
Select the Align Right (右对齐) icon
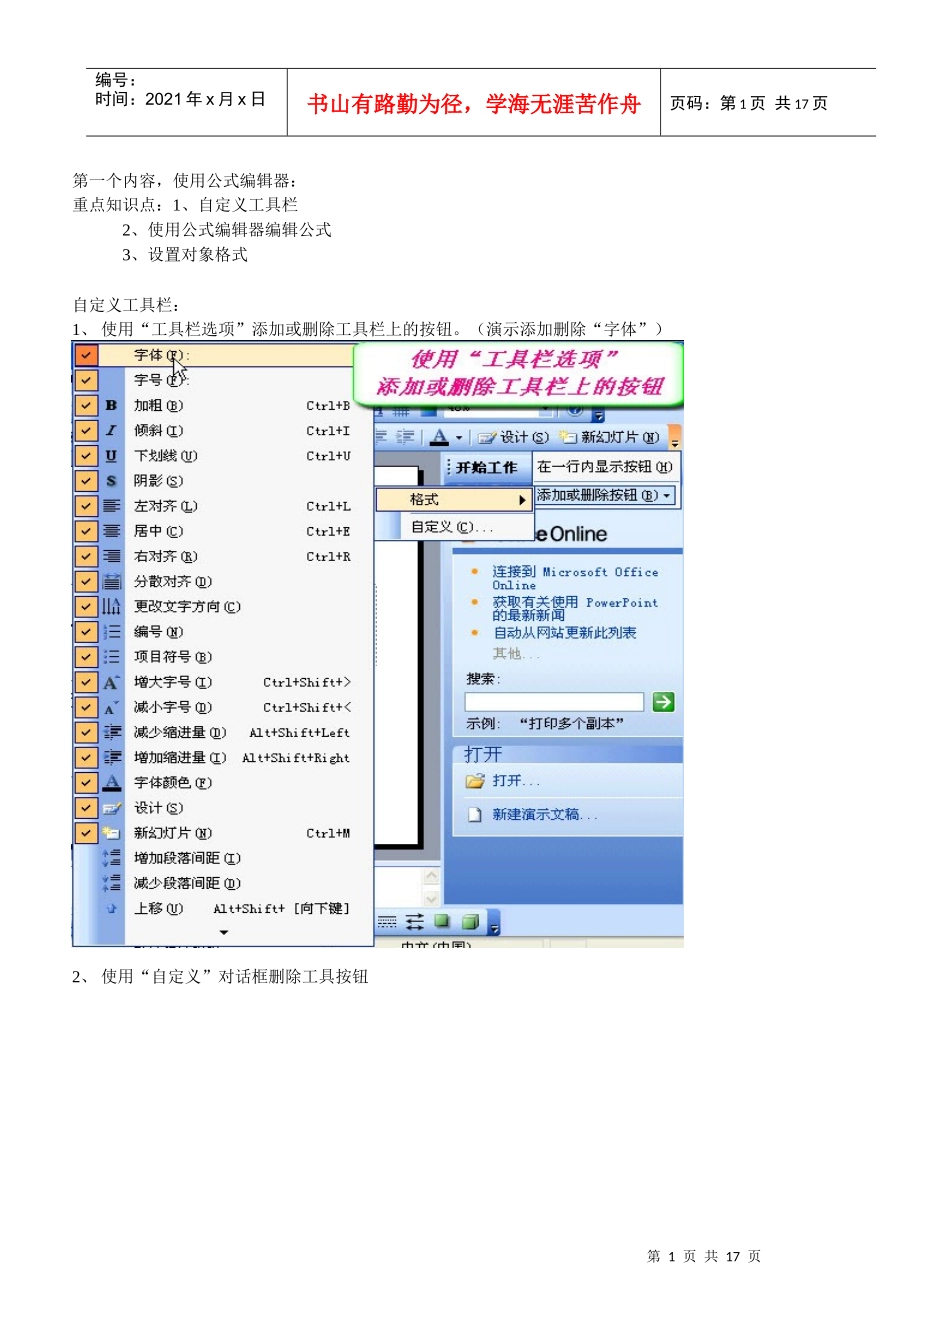pos(111,556)
